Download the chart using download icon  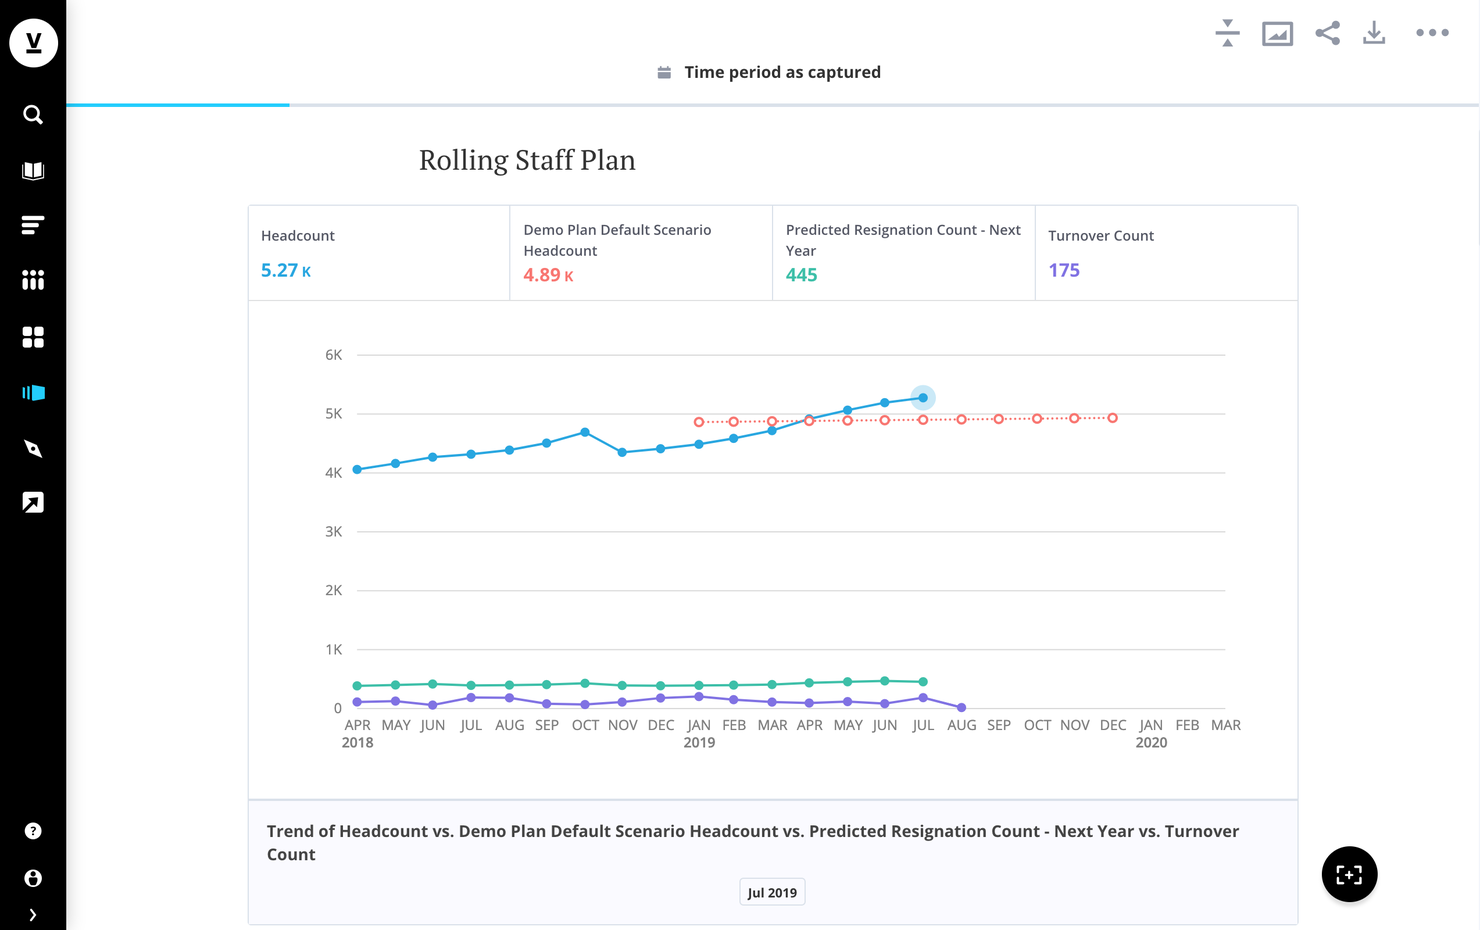[x=1374, y=33]
